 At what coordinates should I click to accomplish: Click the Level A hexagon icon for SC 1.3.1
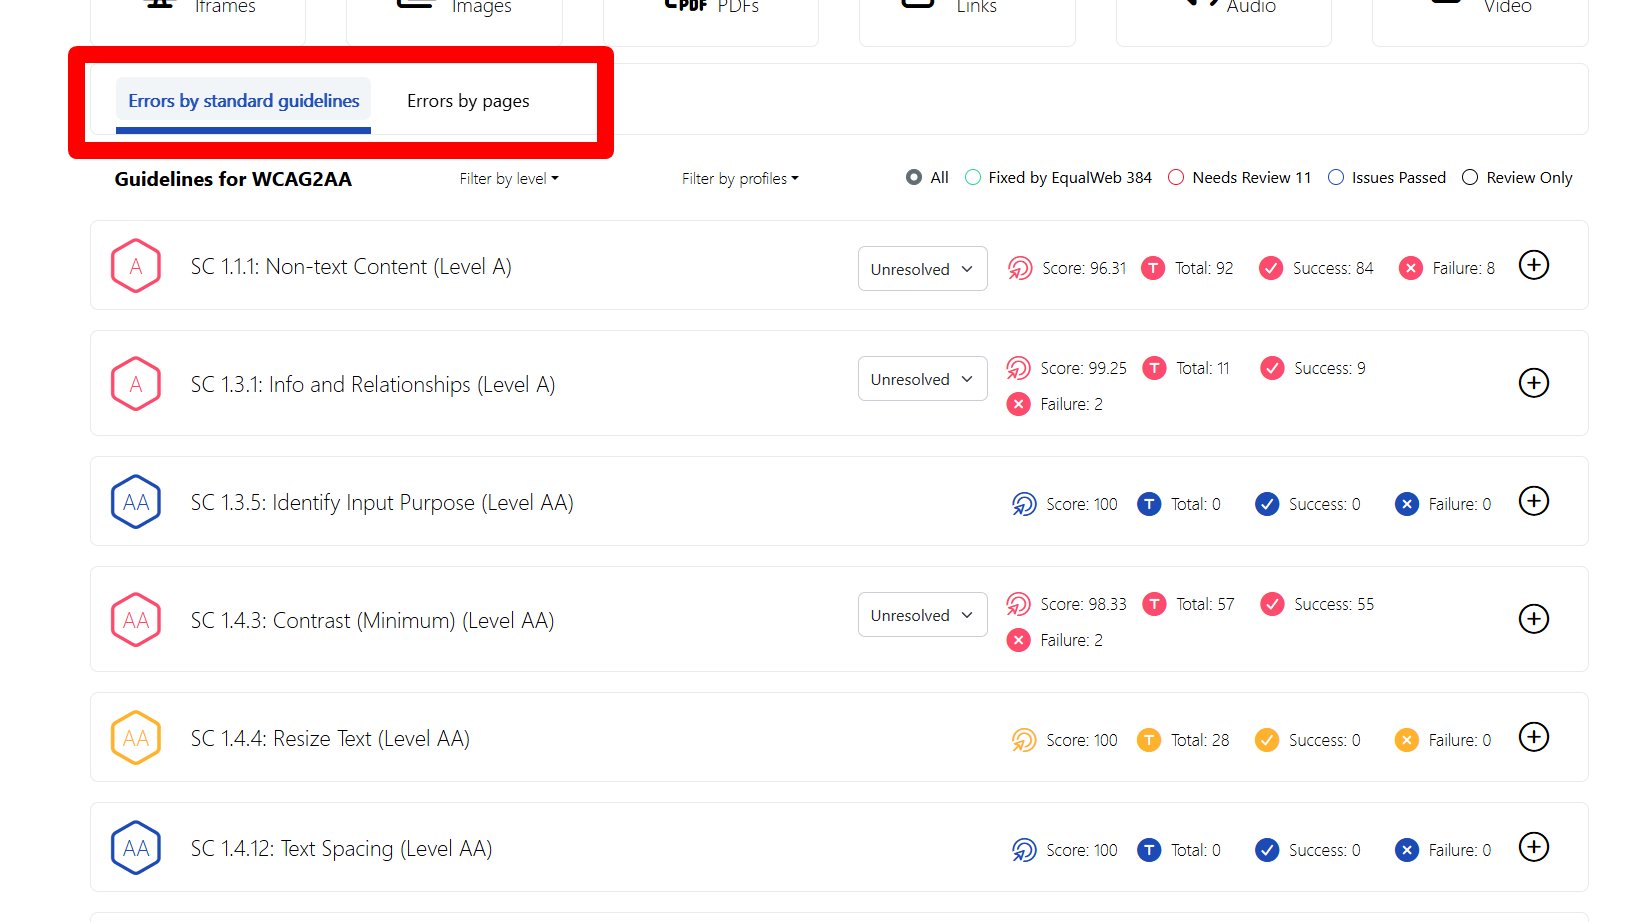tap(136, 384)
